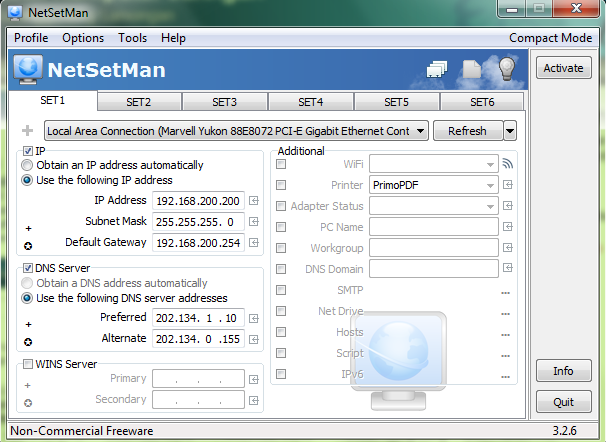
Task: Open Hosts settings via ellipsis
Action: (x=506, y=335)
